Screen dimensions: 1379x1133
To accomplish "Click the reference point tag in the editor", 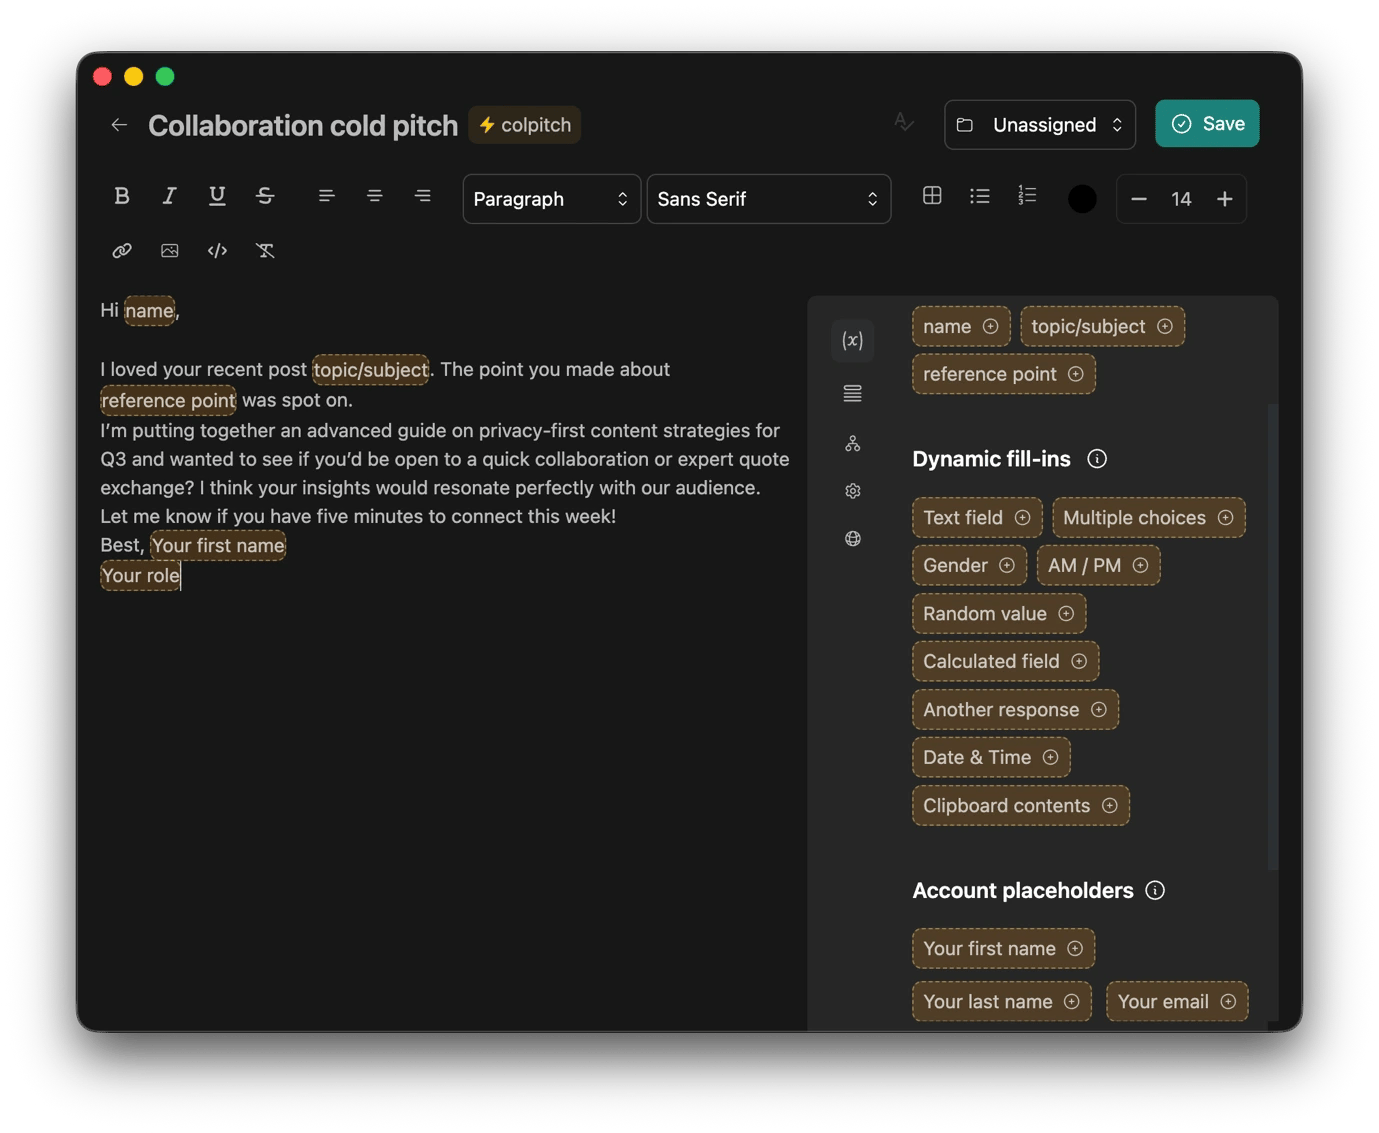I will 168,401.
